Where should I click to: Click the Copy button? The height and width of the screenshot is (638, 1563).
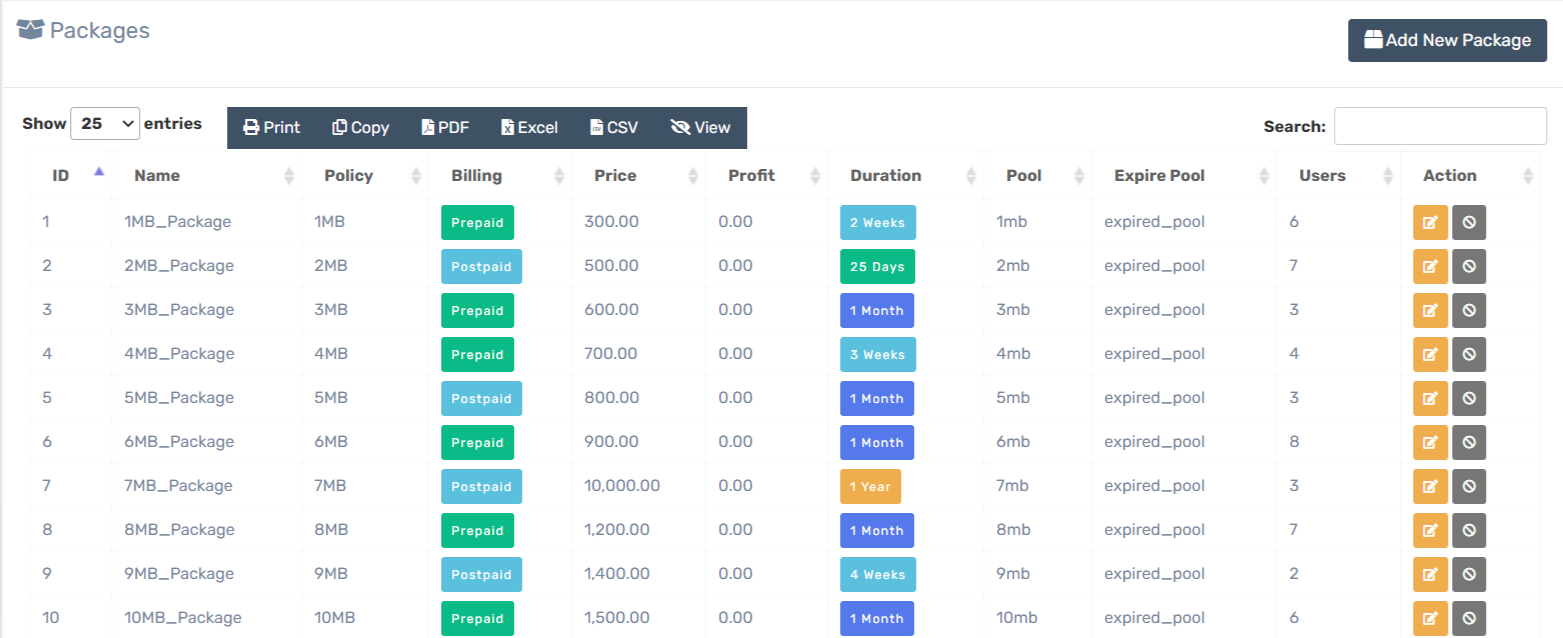(x=361, y=128)
